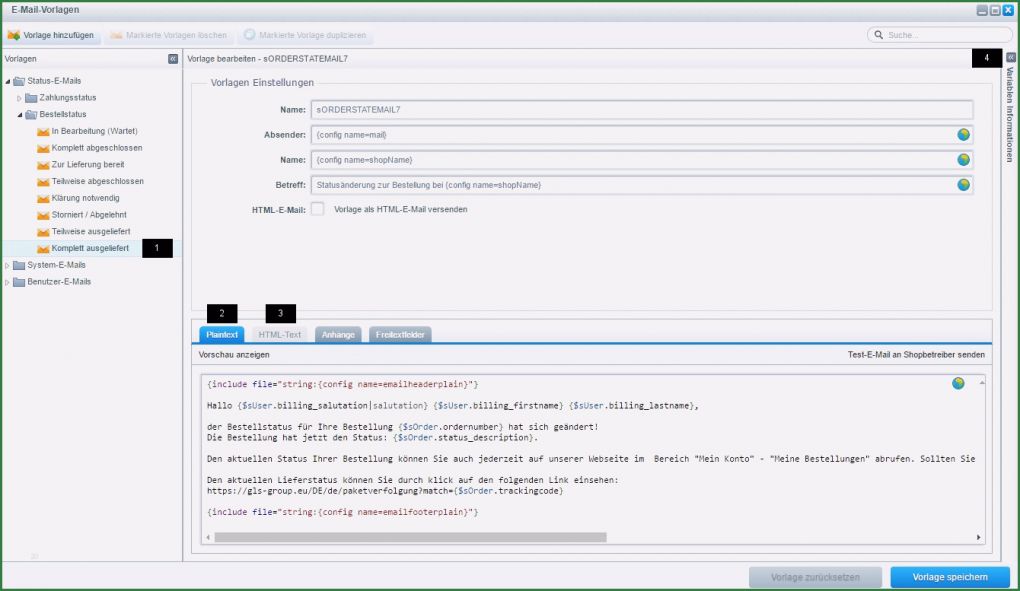Enable the HTML-E-Mail checkbox

317,210
